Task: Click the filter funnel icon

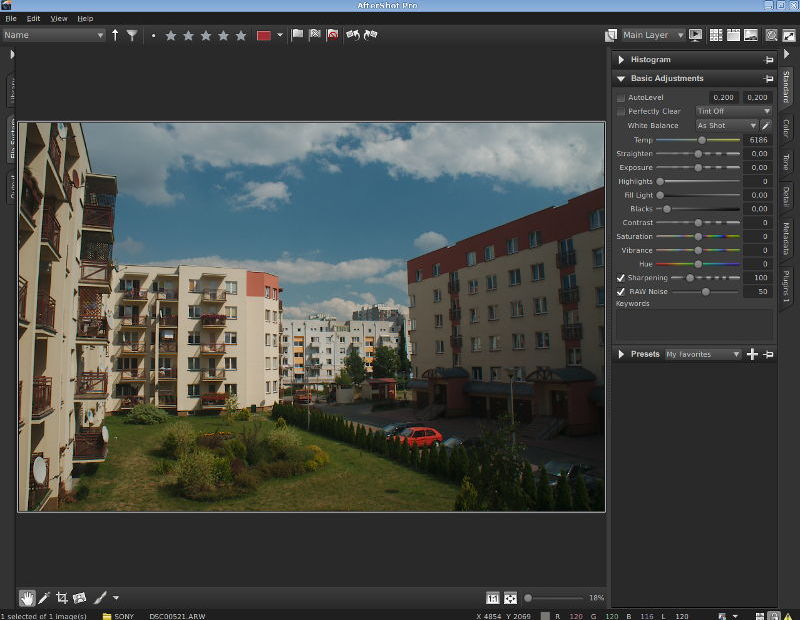Action: (132, 35)
